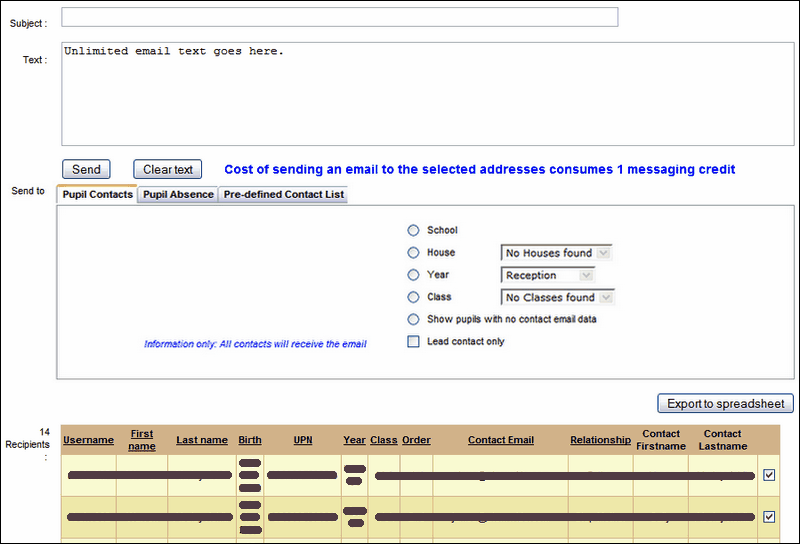800x544 pixels.
Task: Select the School radio button
Action: pos(413,231)
